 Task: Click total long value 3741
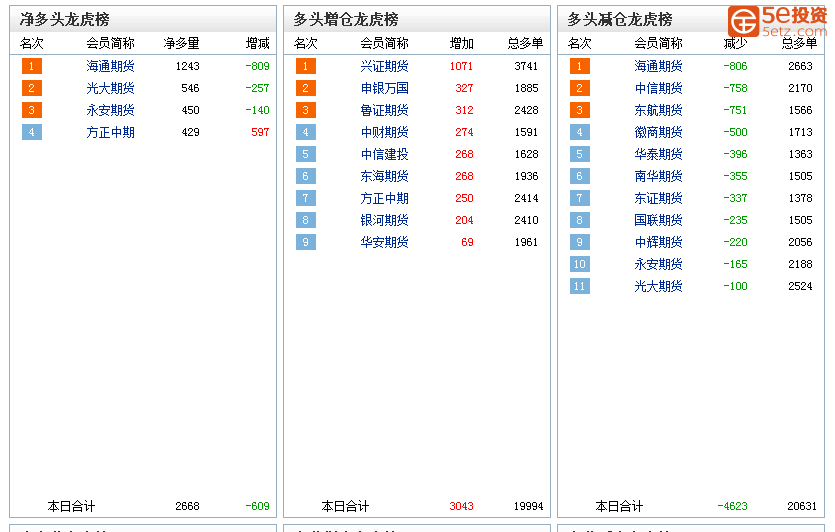[526, 66]
